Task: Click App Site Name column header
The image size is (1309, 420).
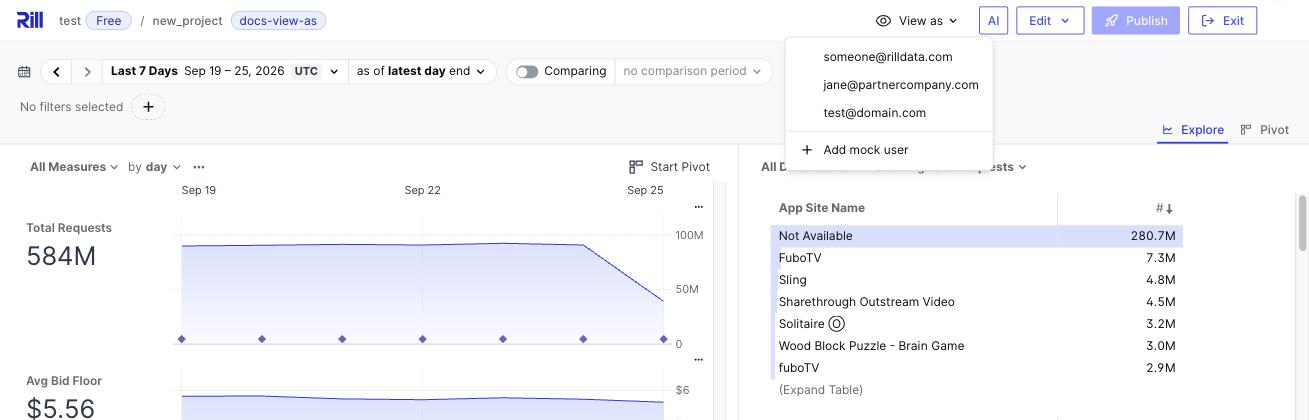Action: click(x=822, y=208)
